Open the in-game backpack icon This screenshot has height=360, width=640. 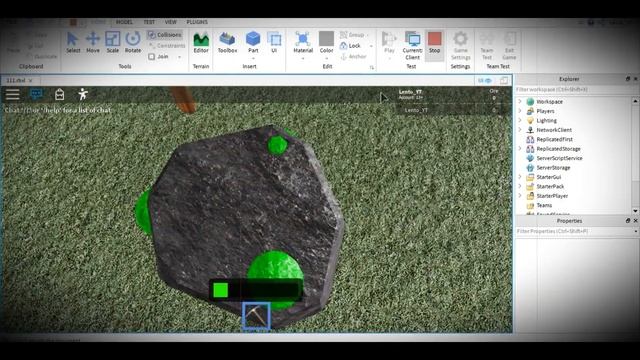pos(60,94)
